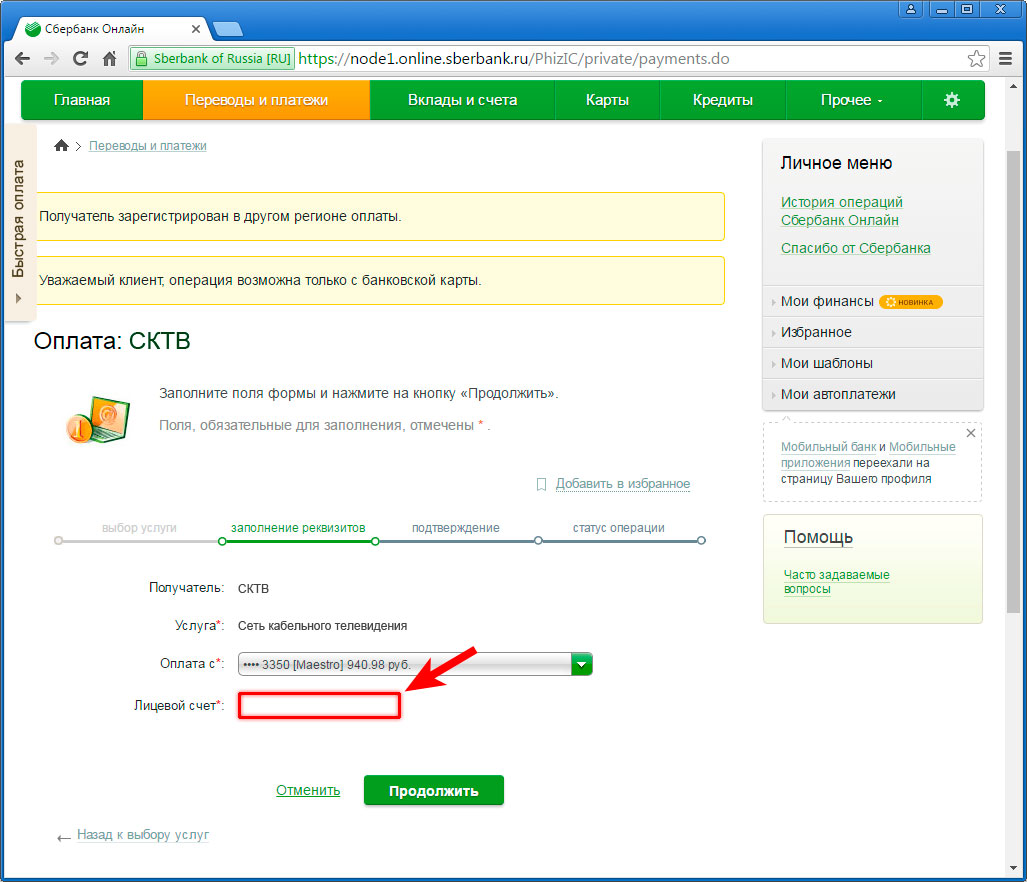The width and height of the screenshot is (1027, 882).
Task: Switch to the Вклады и счета tab
Action: pos(462,100)
